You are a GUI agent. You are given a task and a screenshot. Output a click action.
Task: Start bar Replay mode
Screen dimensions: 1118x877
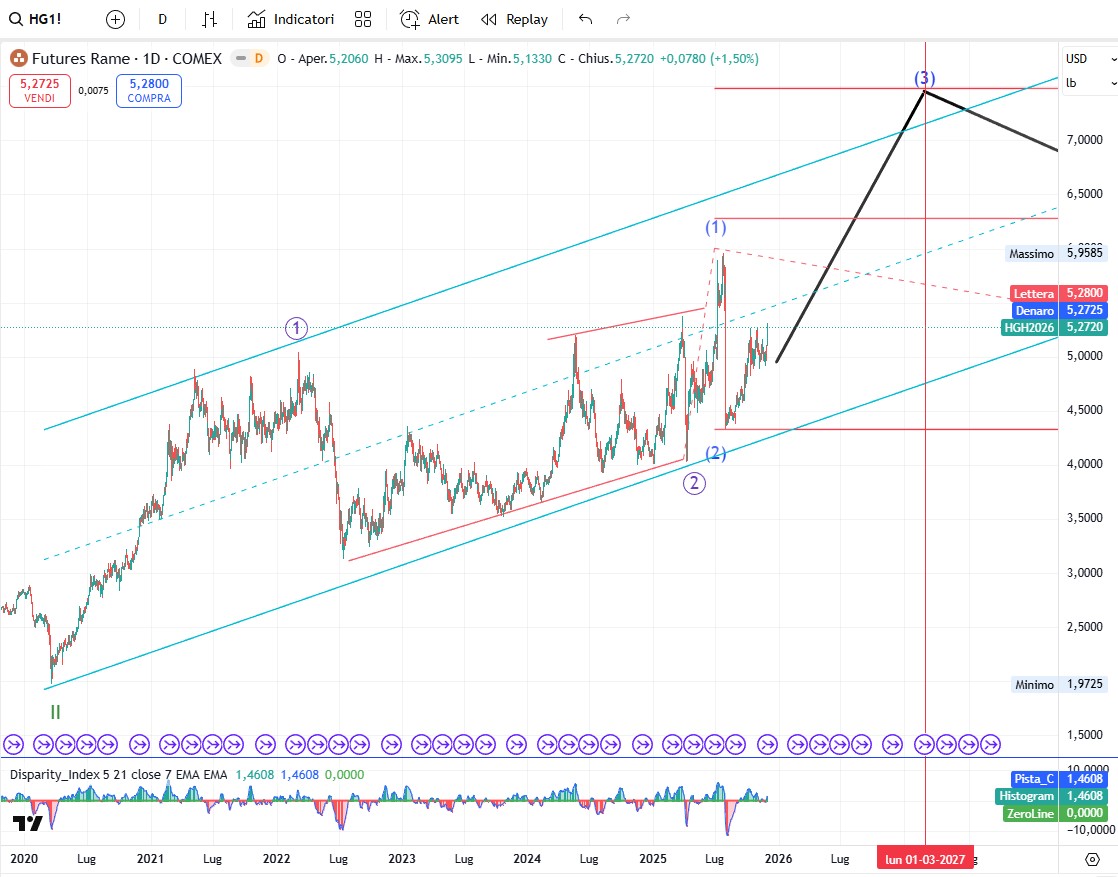[x=515, y=19]
